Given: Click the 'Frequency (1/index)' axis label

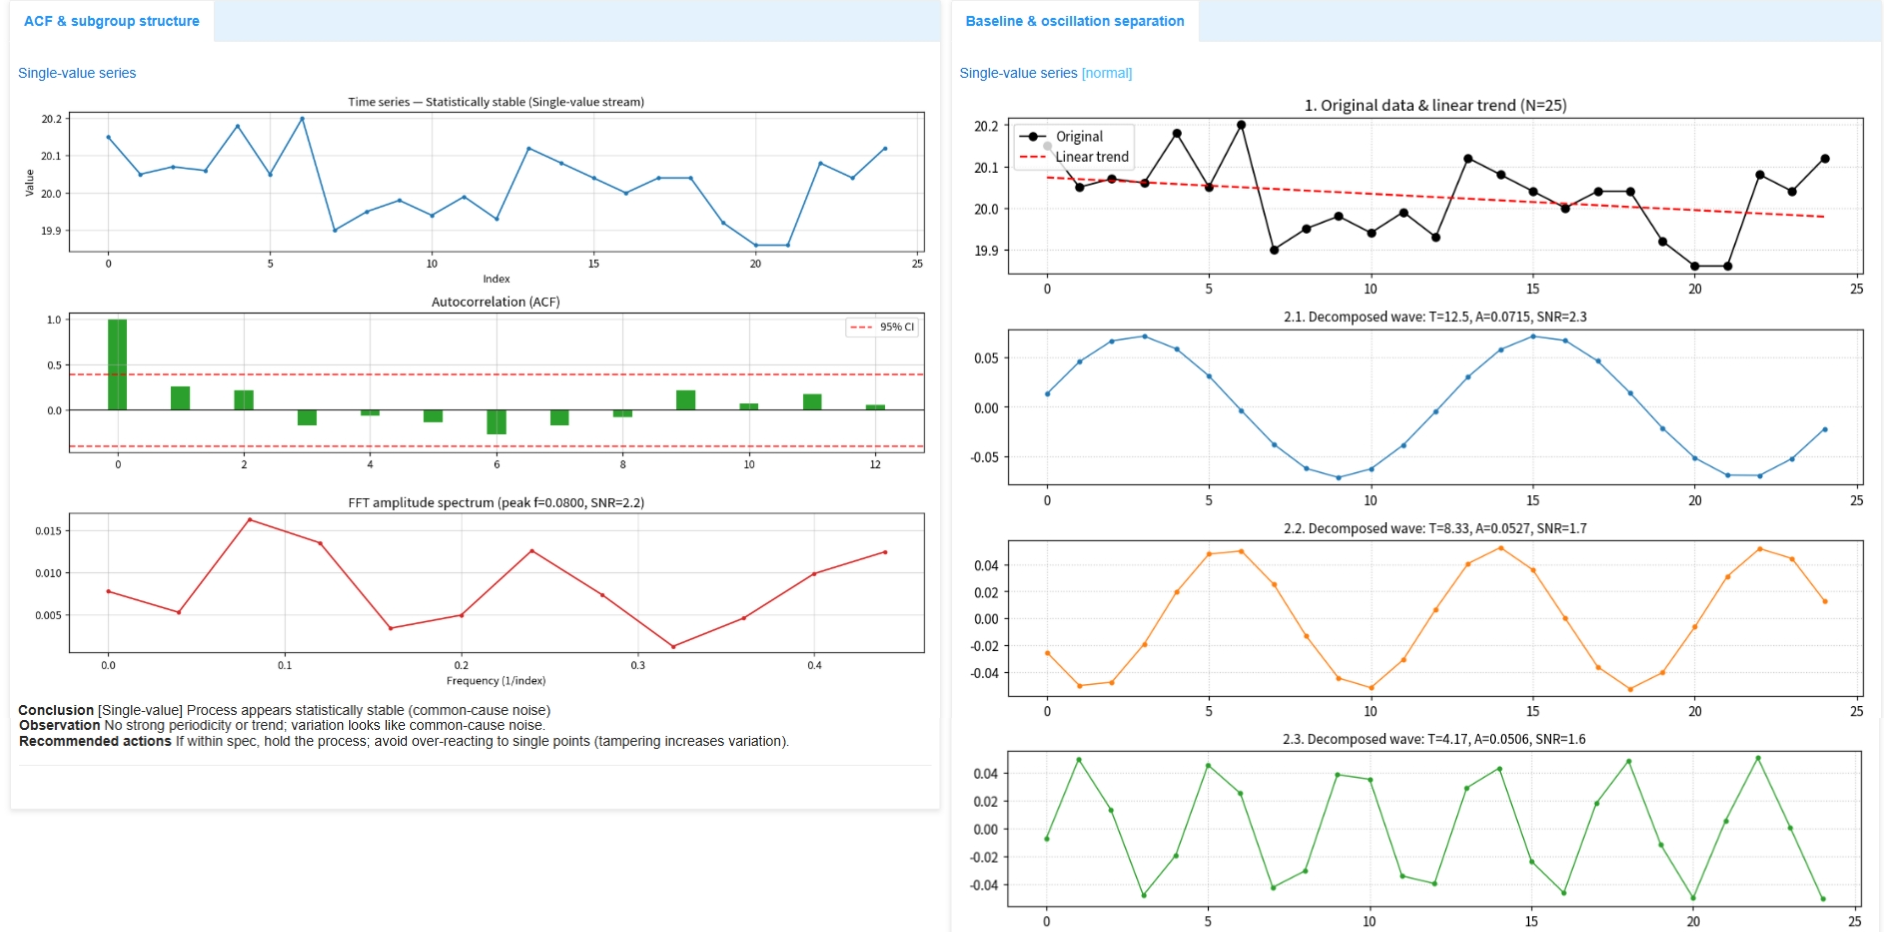Looking at the screenshot, I should 496,681.
